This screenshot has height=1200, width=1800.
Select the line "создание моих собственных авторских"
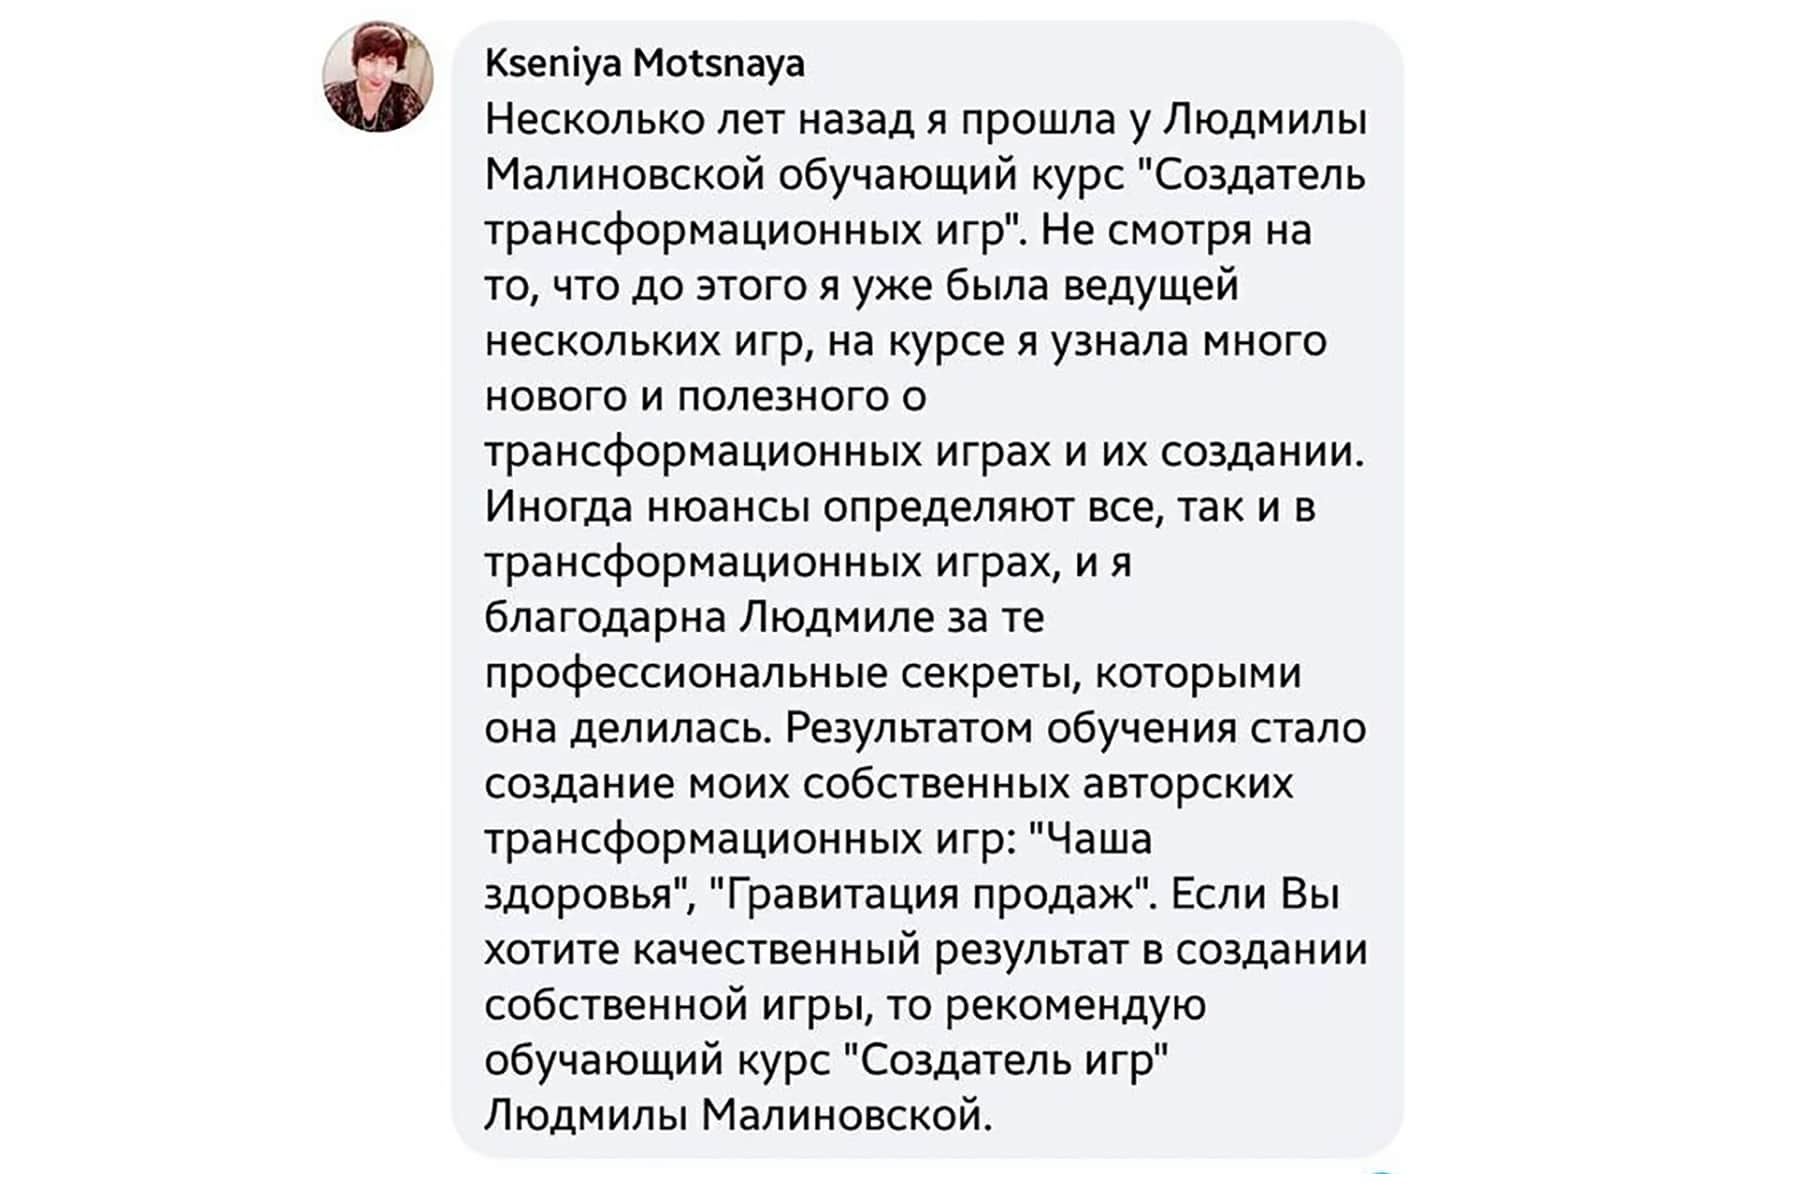pyautogui.click(x=889, y=784)
